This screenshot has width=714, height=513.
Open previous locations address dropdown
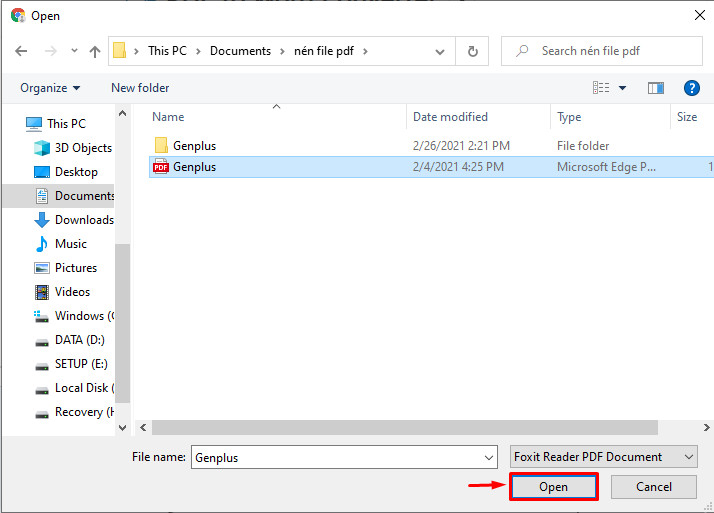tap(440, 51)
